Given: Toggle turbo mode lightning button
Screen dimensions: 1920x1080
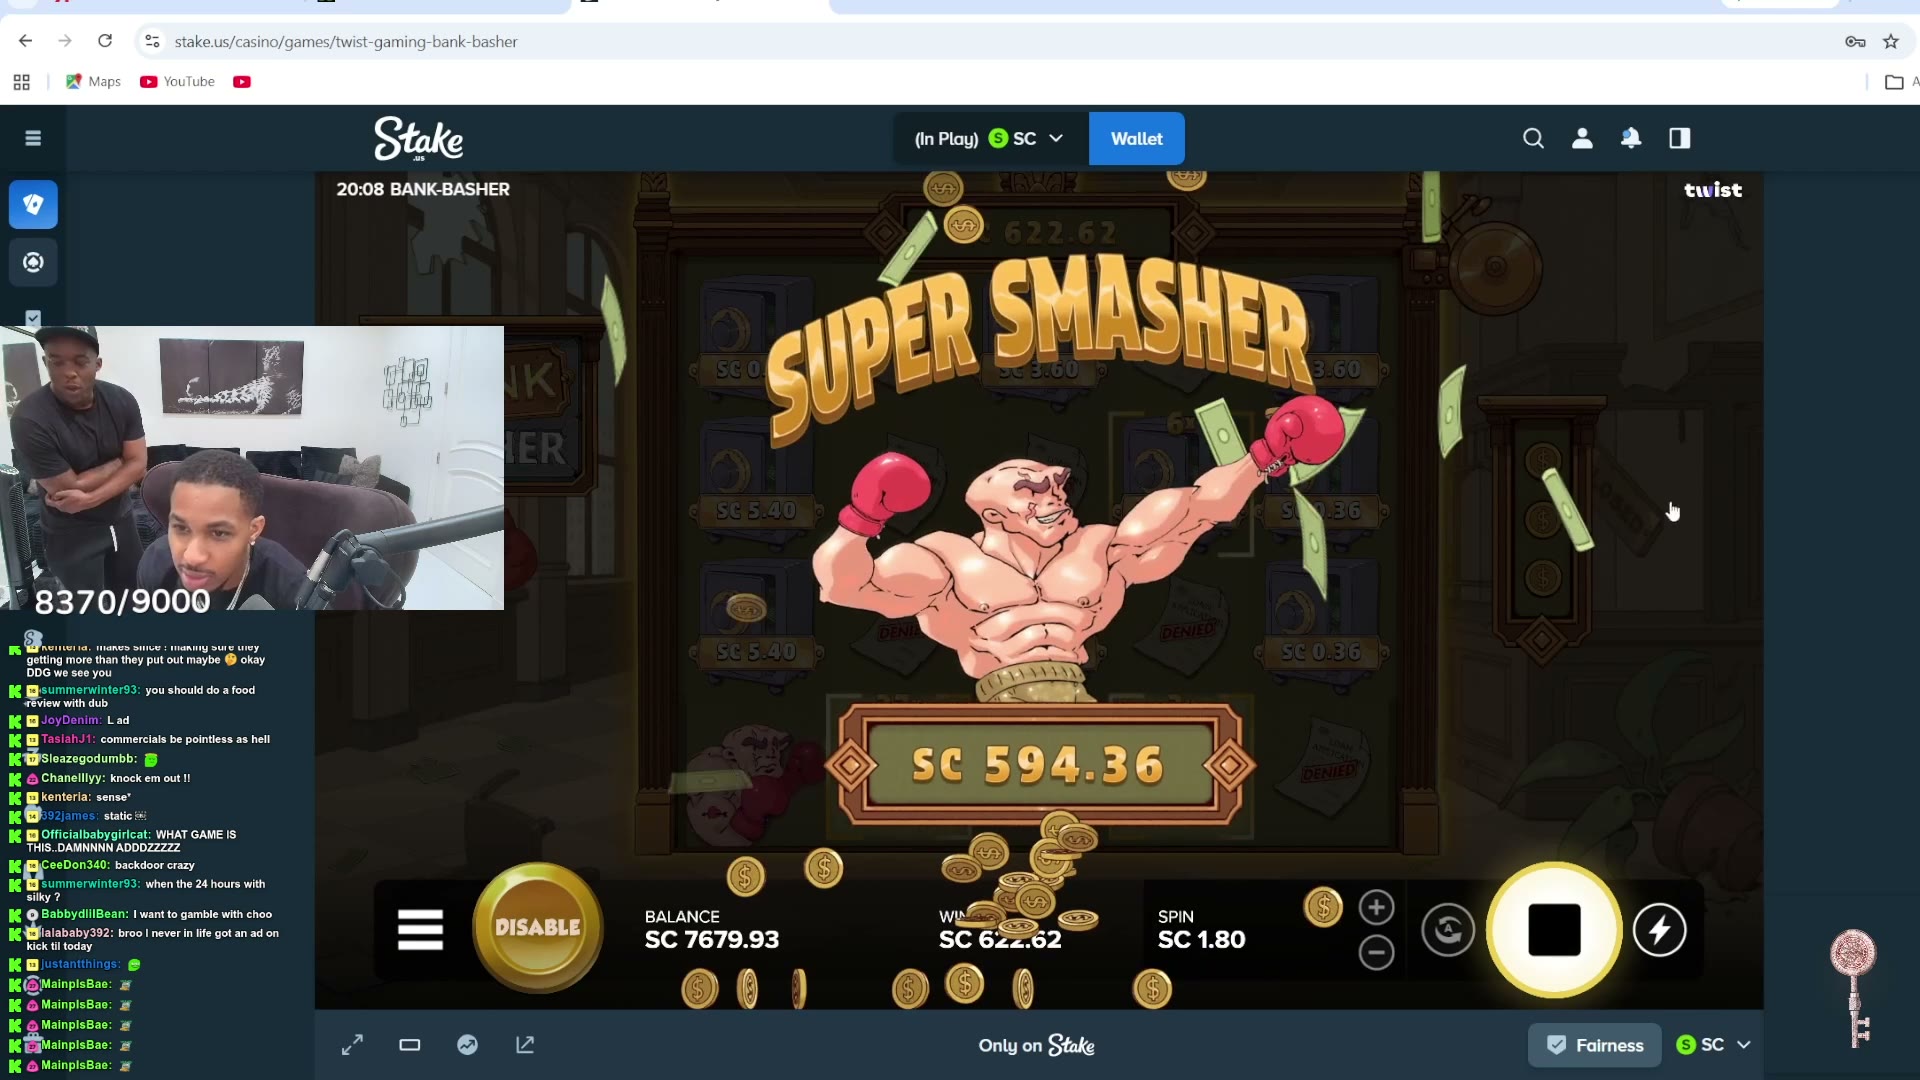Looking at the screenshot, I should [x=1660, y=930].
